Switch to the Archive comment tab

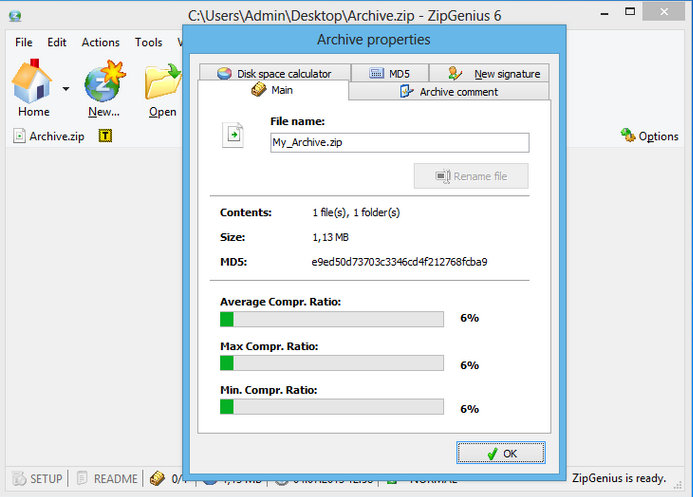(449, 91)
